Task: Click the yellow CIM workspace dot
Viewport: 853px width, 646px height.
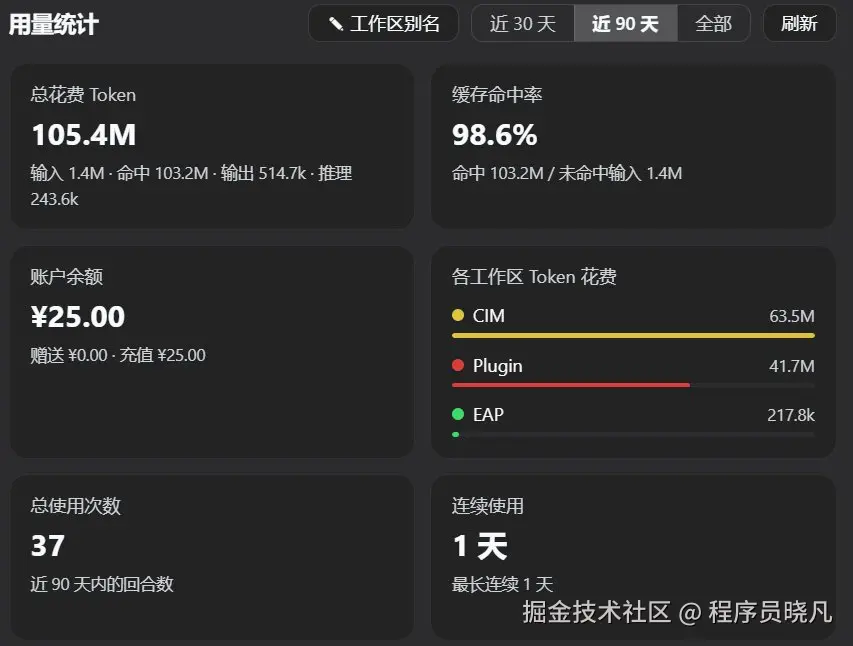Action: point(458,315)
